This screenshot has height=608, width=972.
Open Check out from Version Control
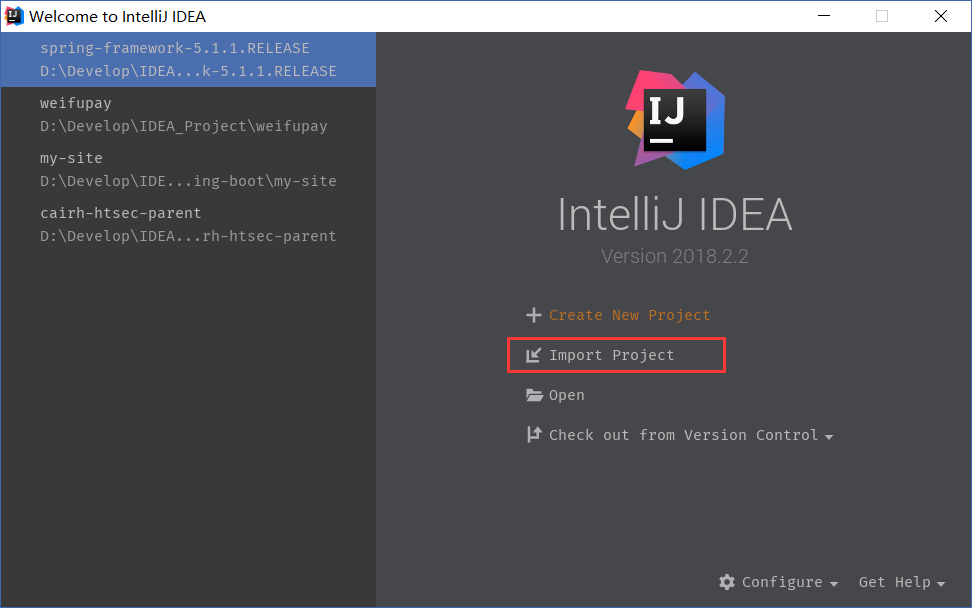[x=683, y=435]
